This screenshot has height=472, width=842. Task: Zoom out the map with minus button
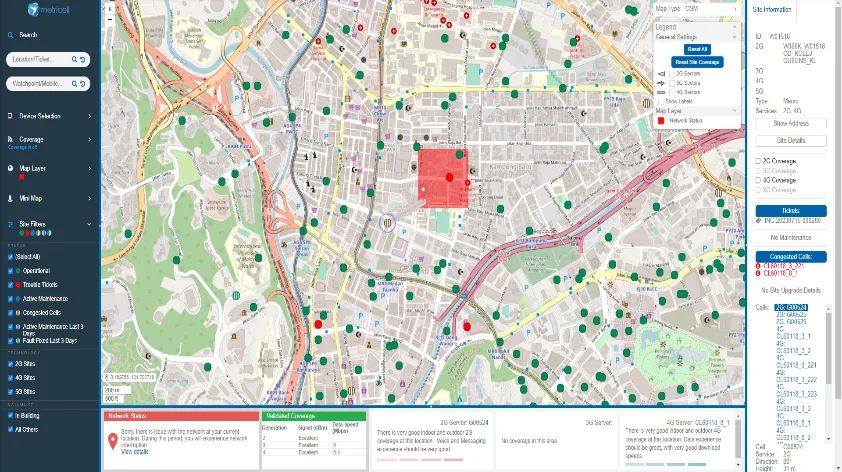click(x=110, y=19)
